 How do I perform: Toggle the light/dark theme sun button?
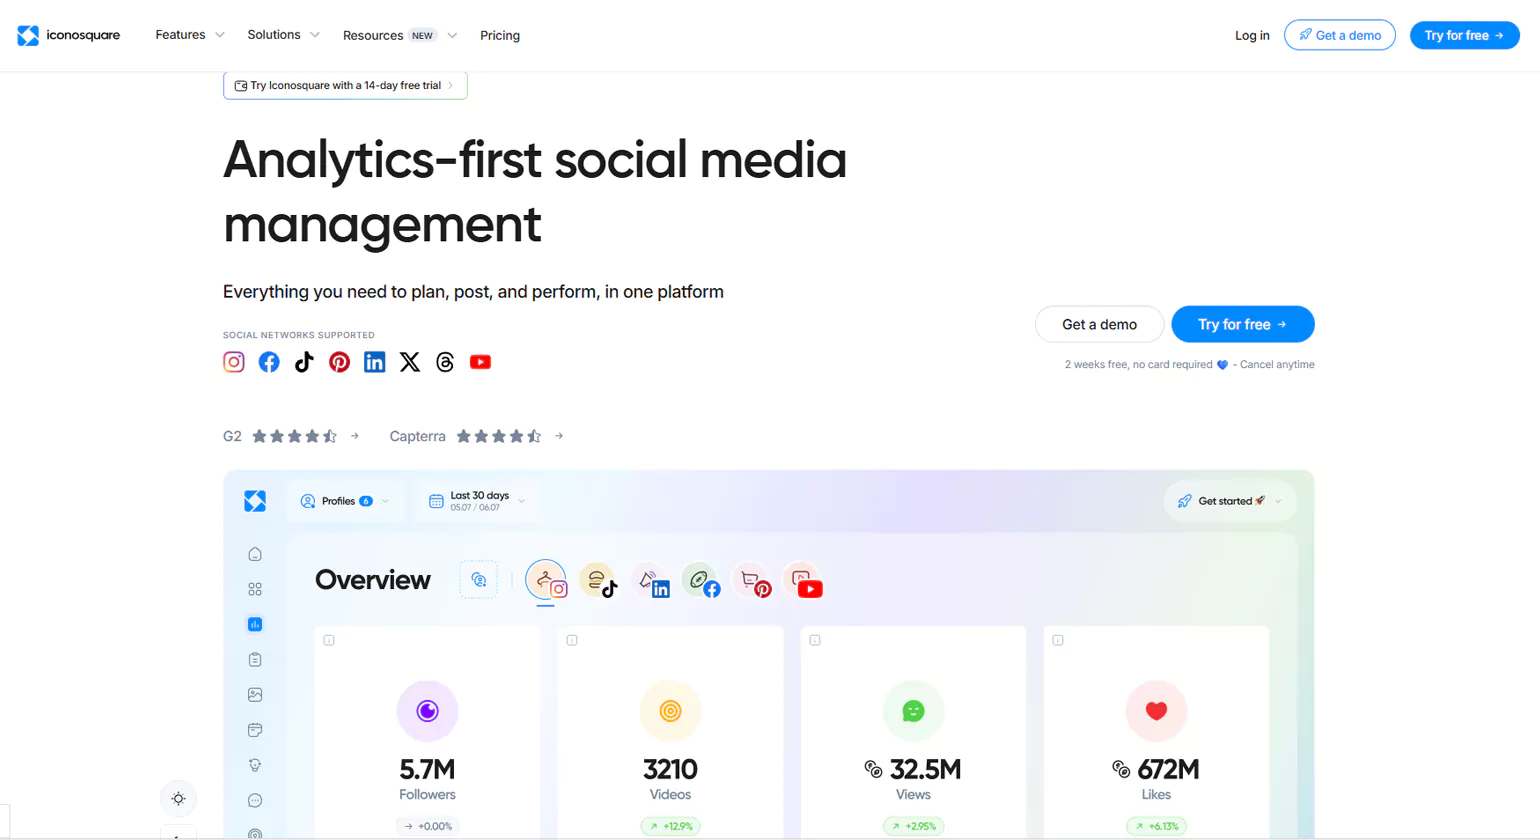pyautogui.click(x=178, y=798)
